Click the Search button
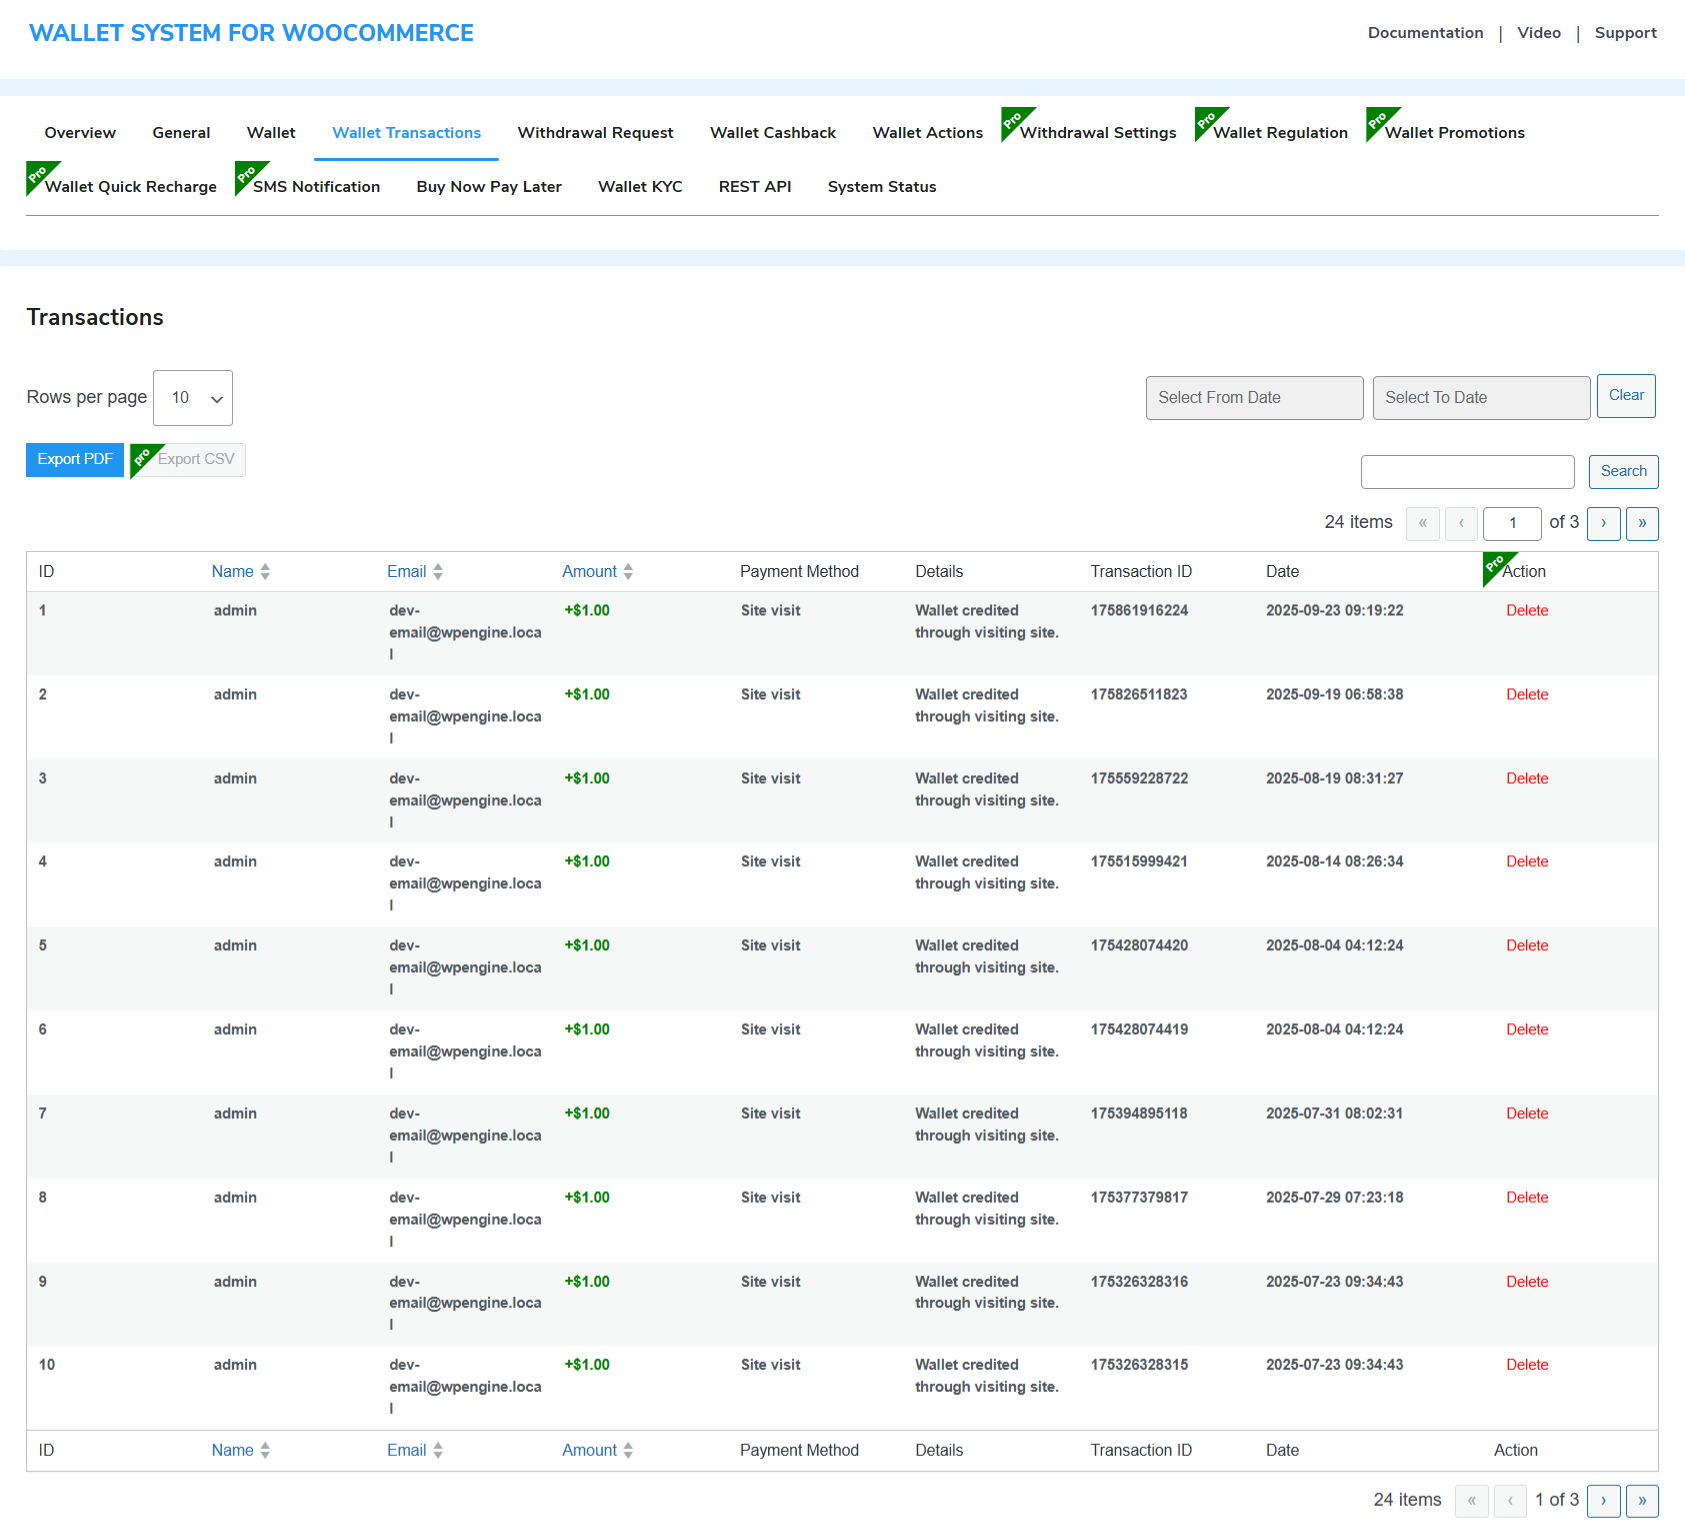 point(1623,471)
